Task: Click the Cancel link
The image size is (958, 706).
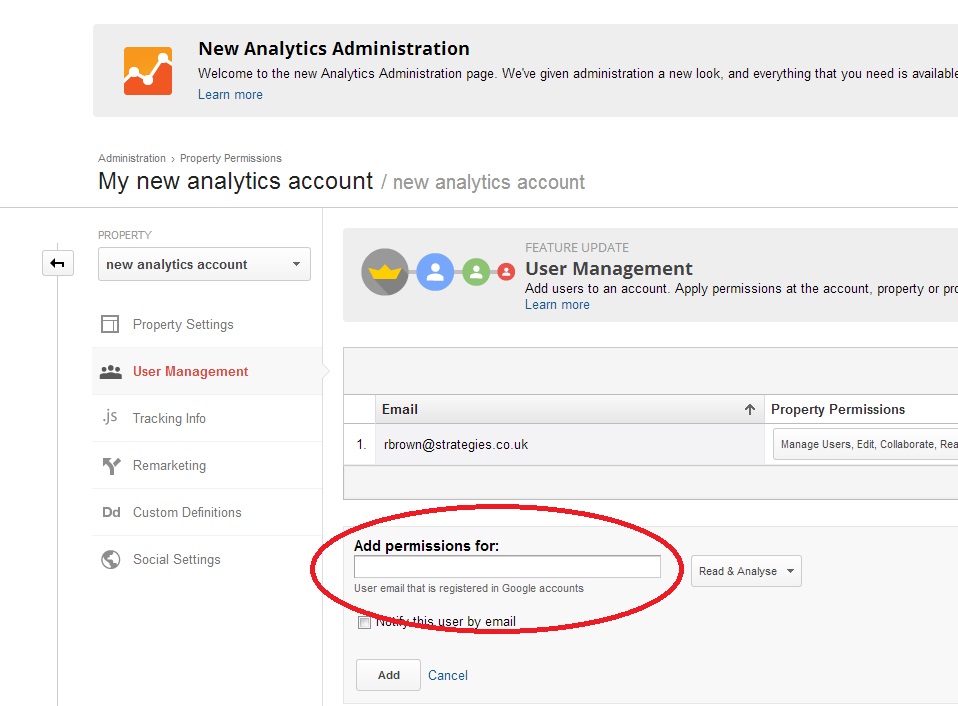Action: click(448, 675)
